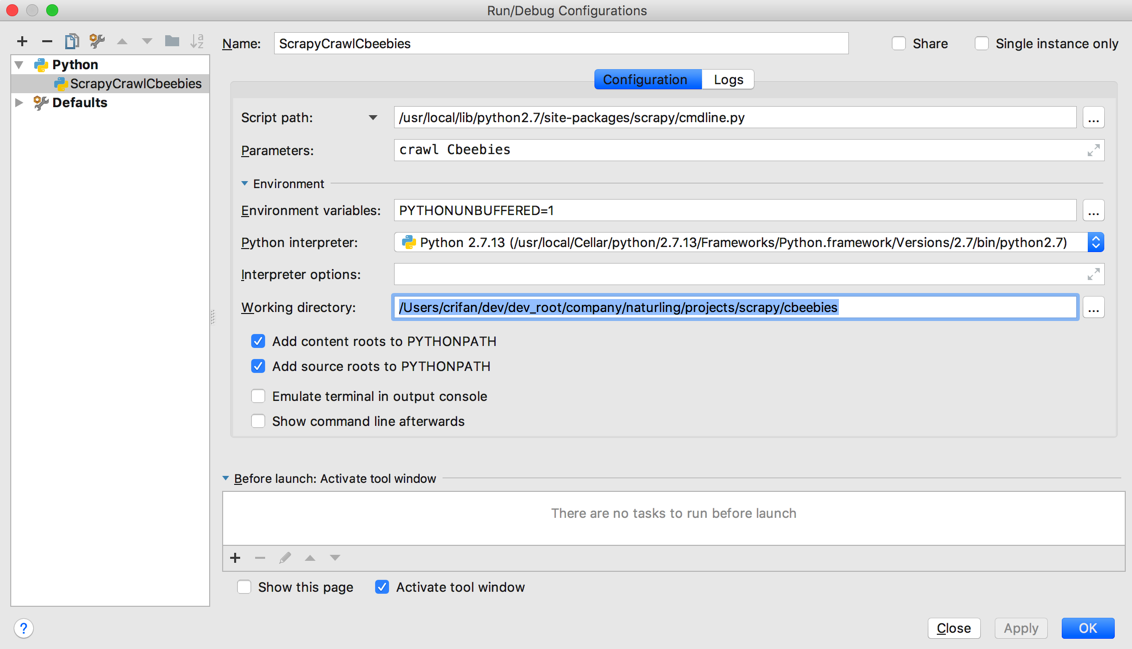Image resolution: width=1132 pixels, height=649 pixels.
Task: Expand the Parameters field editor
Action: [x=1093, y=150]
